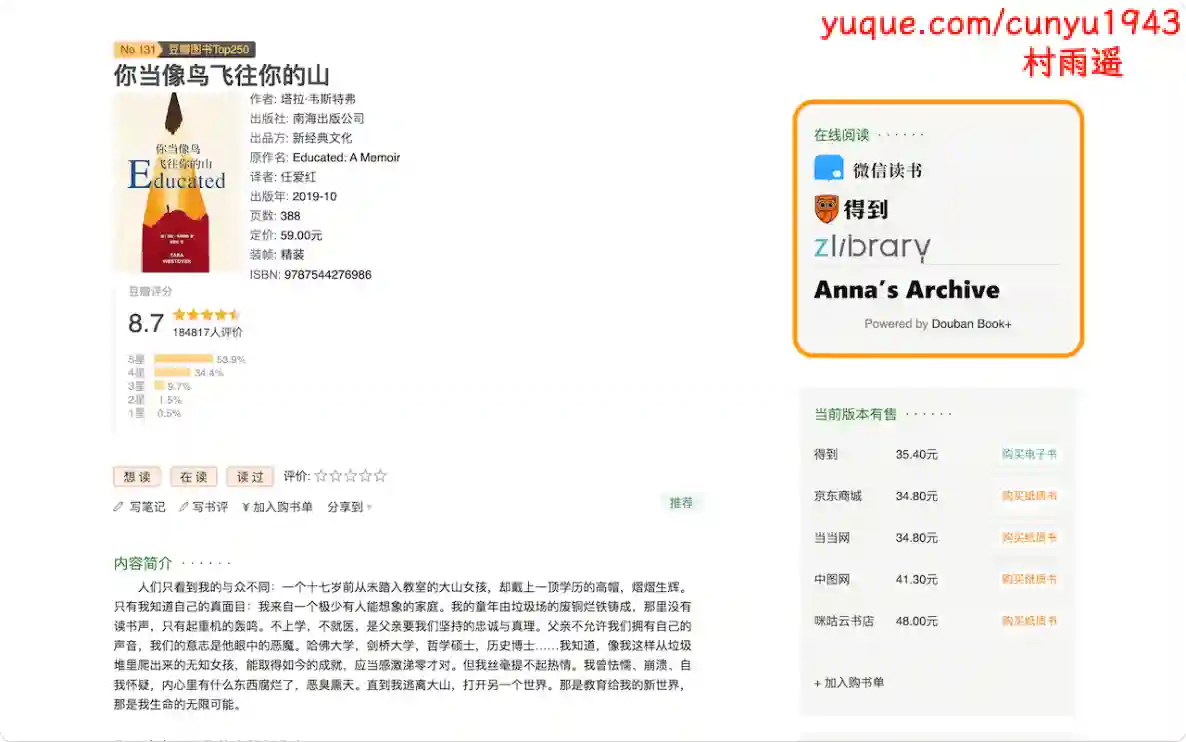The image size is (1186, 742).
Task: Click pencil icon beside 写笔记
Action: (x=119, y=507)
